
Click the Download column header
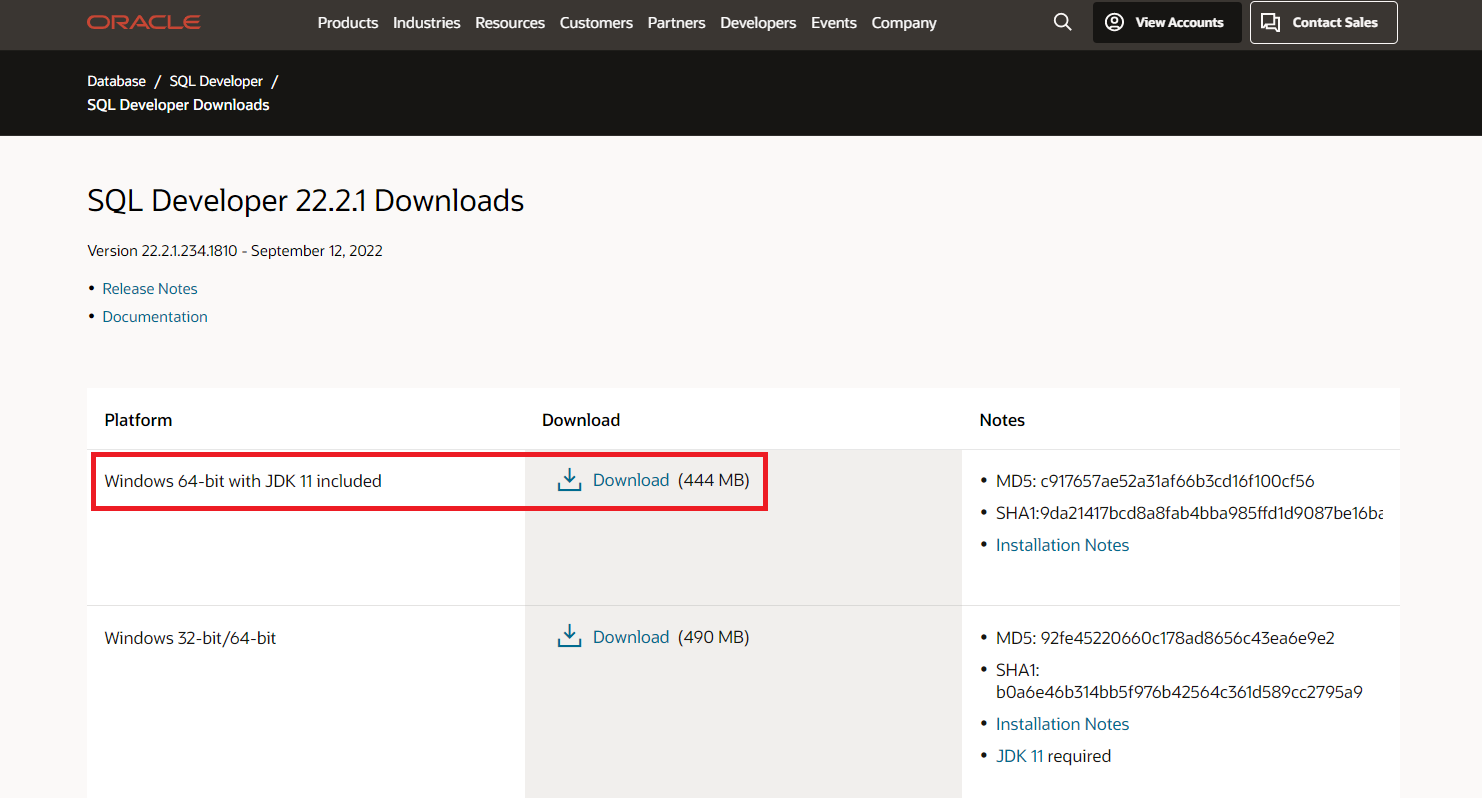tap(581, 420)
